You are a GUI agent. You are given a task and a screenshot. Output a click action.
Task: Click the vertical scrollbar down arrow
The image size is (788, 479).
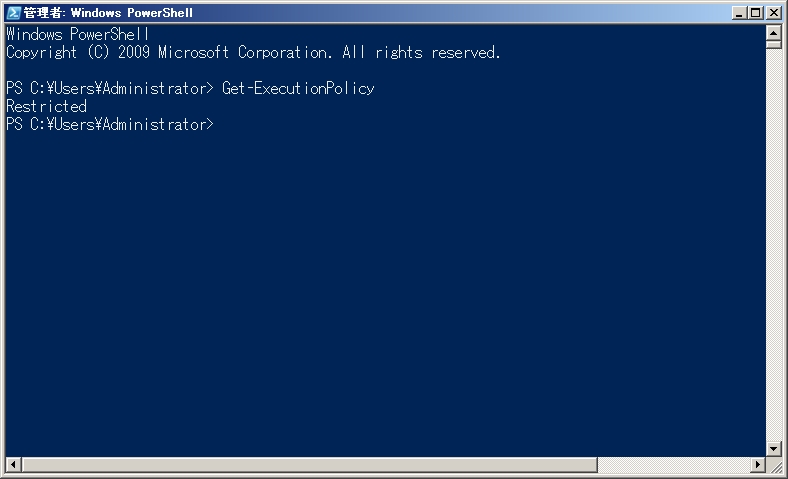773,449
